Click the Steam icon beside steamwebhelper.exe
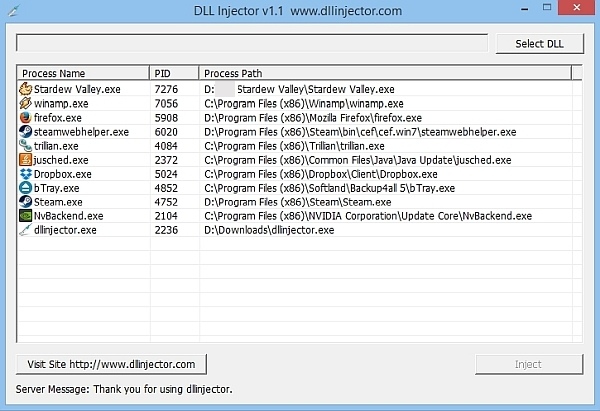The image size is (600, 411). [25, 132]
